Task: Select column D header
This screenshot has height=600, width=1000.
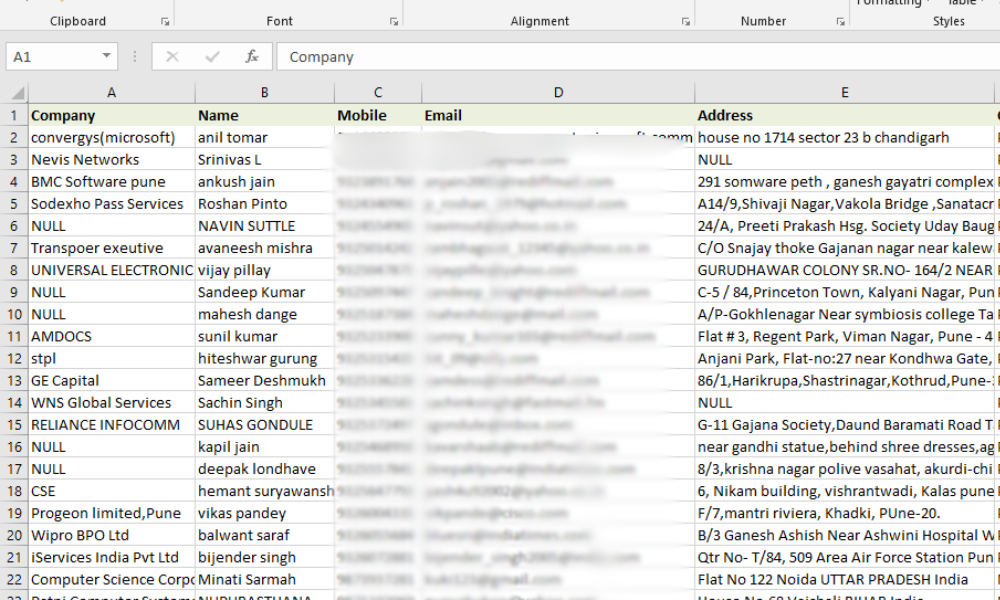Action: (x=558, y=93)
